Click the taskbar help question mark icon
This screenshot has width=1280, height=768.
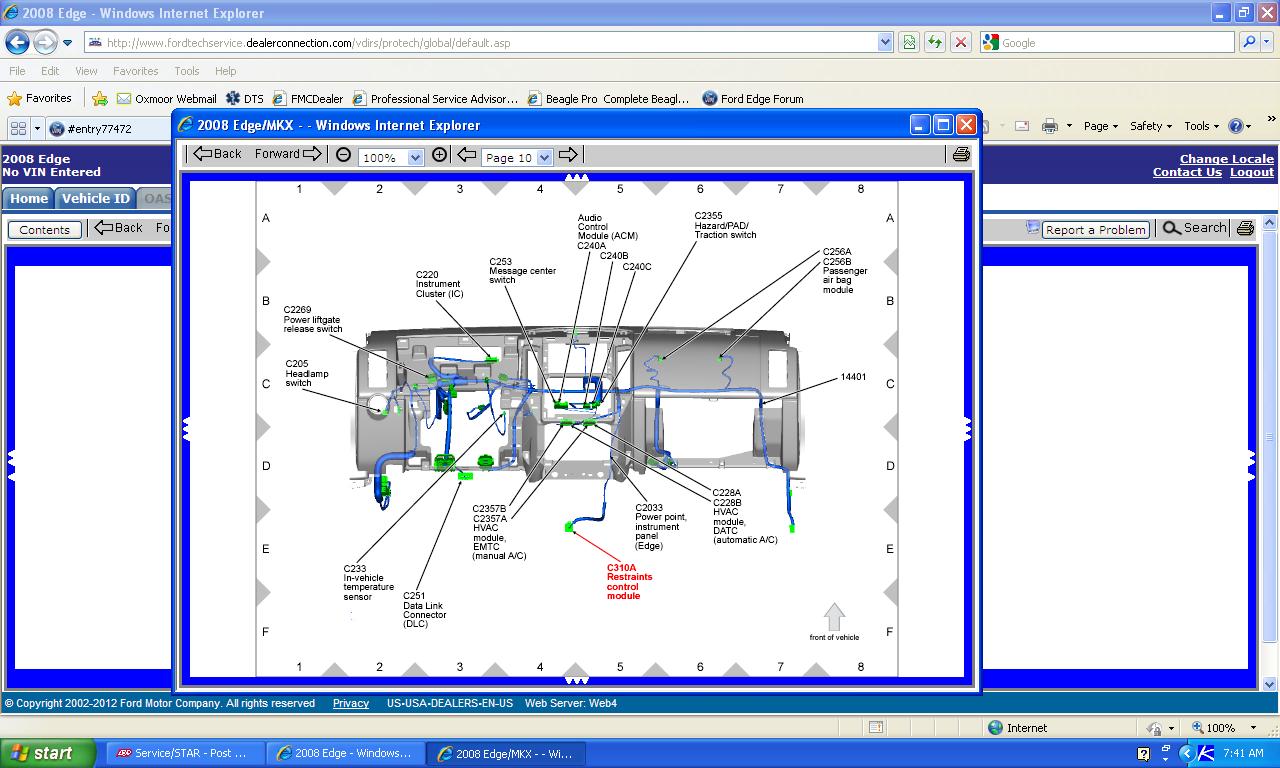1144,754
